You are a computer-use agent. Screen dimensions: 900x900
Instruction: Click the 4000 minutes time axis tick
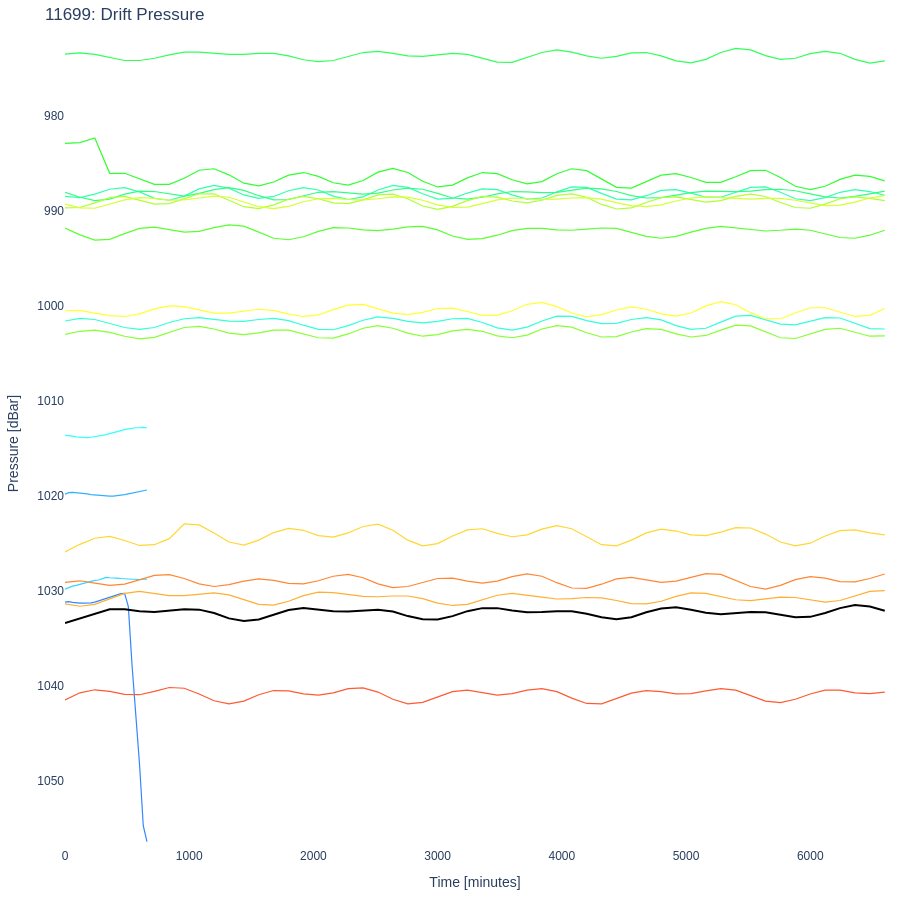pyautogui.click(x=562, y=856)
